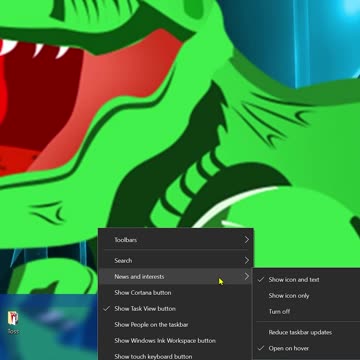This screenshot has width=360, height=360.
Task: Enable Show Cortana button option
Action: 176,292
